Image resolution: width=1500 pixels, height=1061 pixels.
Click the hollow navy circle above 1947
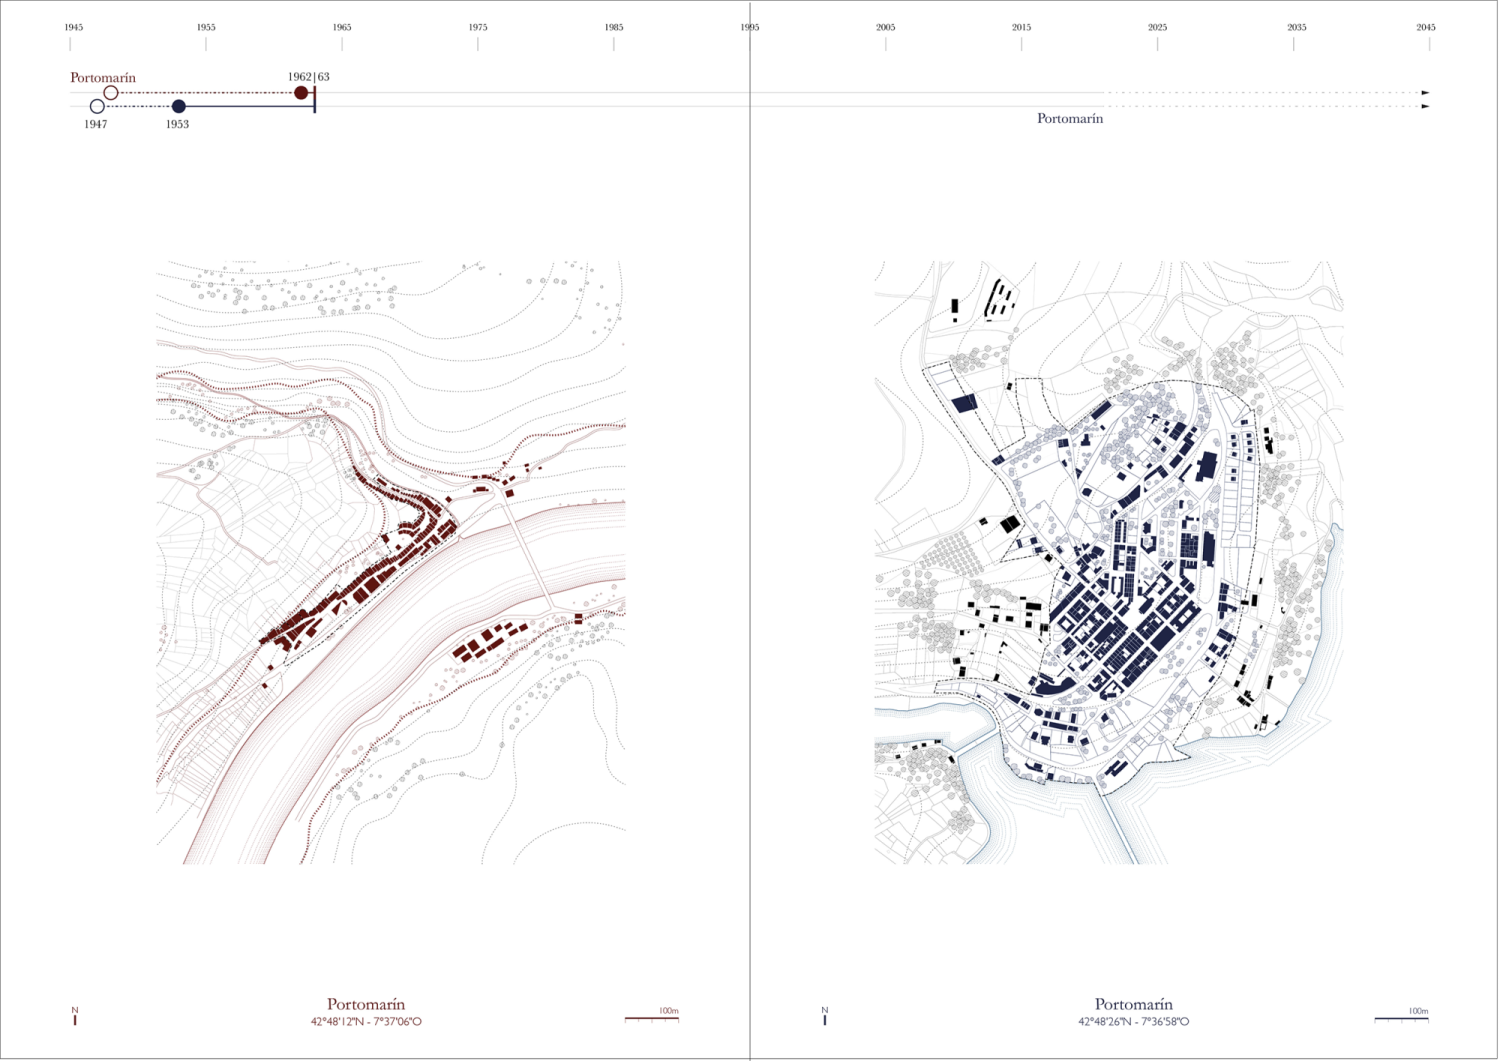97,106
